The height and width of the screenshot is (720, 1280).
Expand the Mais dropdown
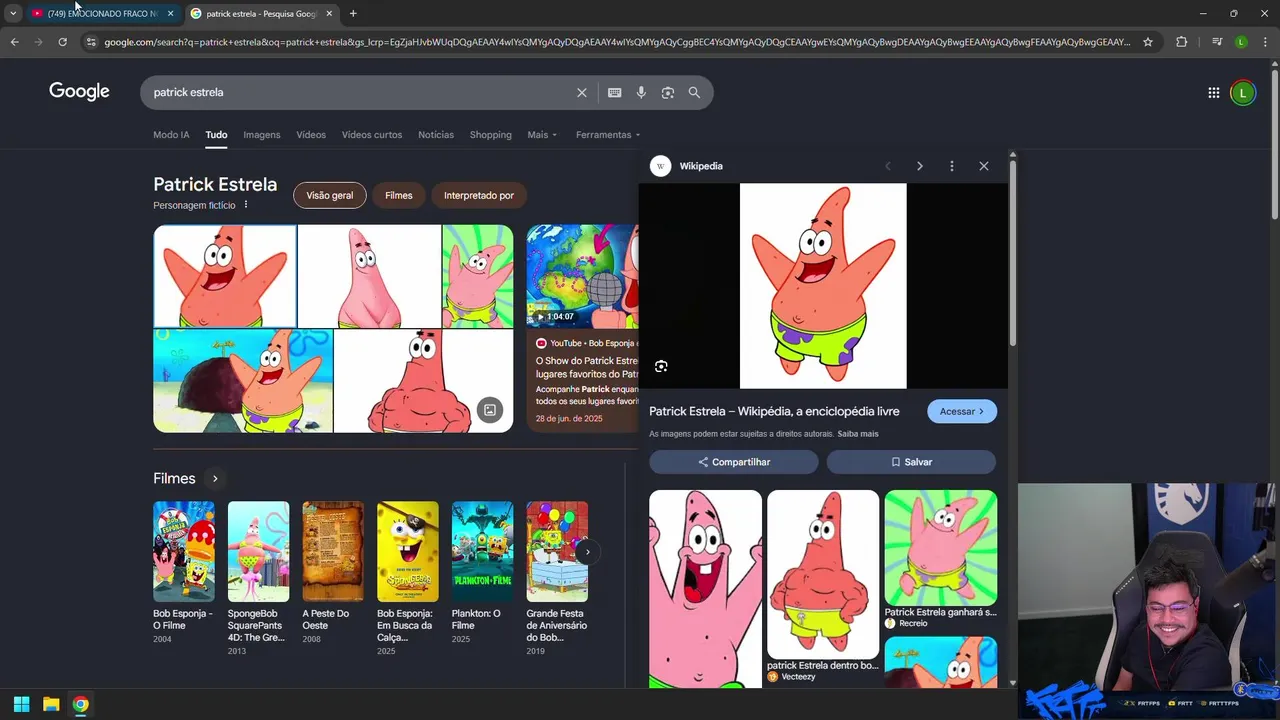tap(542, 135)
